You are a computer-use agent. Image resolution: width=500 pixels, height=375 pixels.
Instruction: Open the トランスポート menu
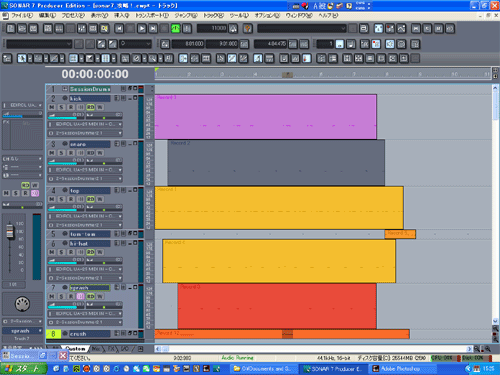click(x=152, y=16)
